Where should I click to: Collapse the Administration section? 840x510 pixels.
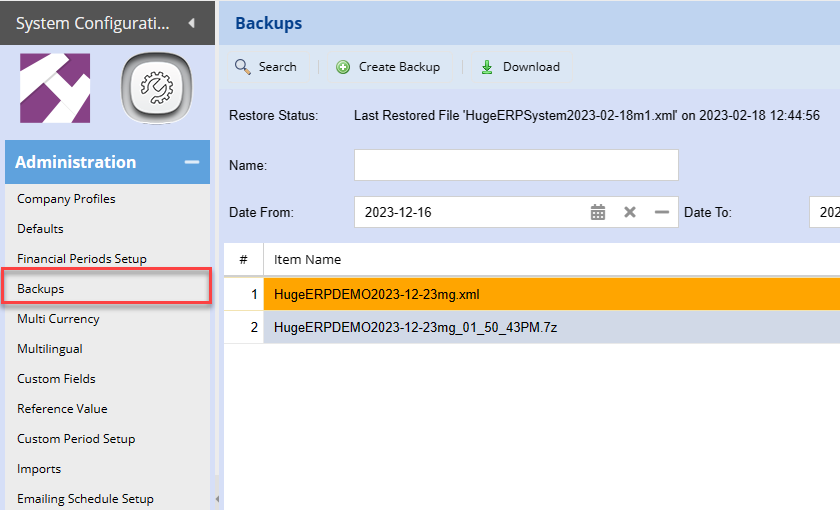click(x=191, y=162)
